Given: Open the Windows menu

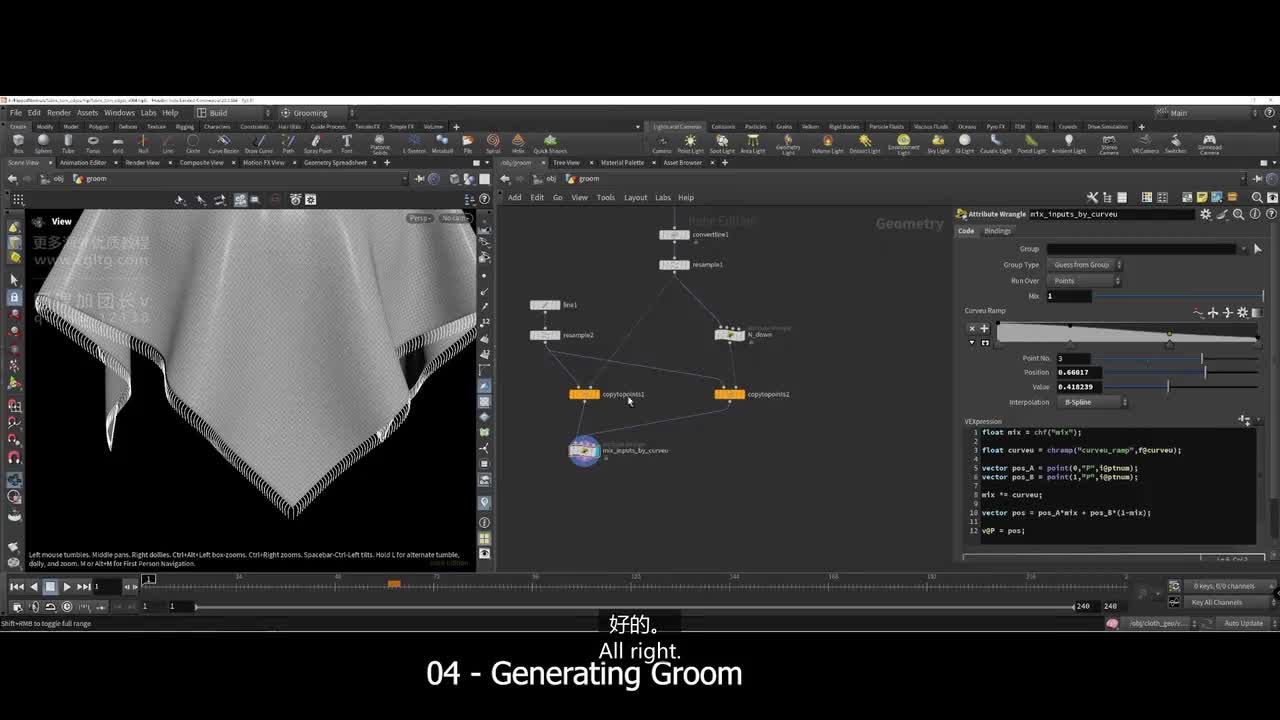Looking at the screenshot, I should [119, 113].
